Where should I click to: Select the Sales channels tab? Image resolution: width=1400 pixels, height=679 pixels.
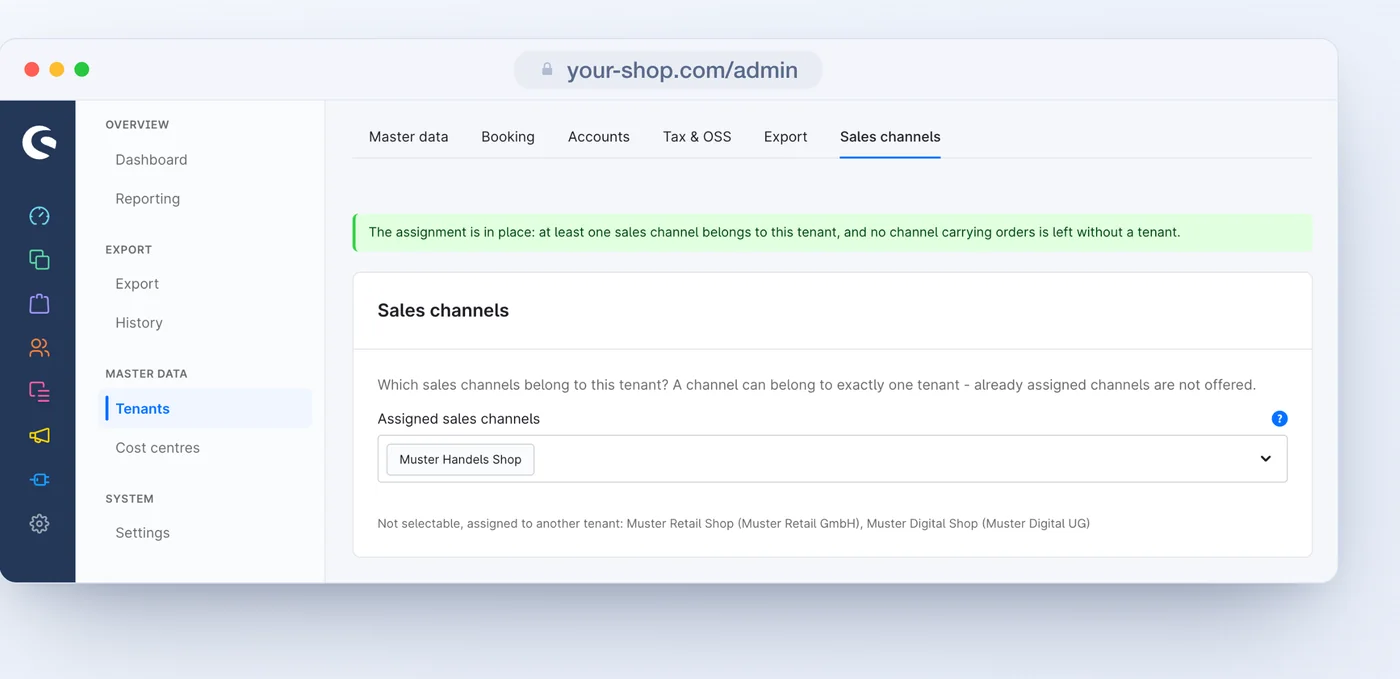[x=890, y=137]
